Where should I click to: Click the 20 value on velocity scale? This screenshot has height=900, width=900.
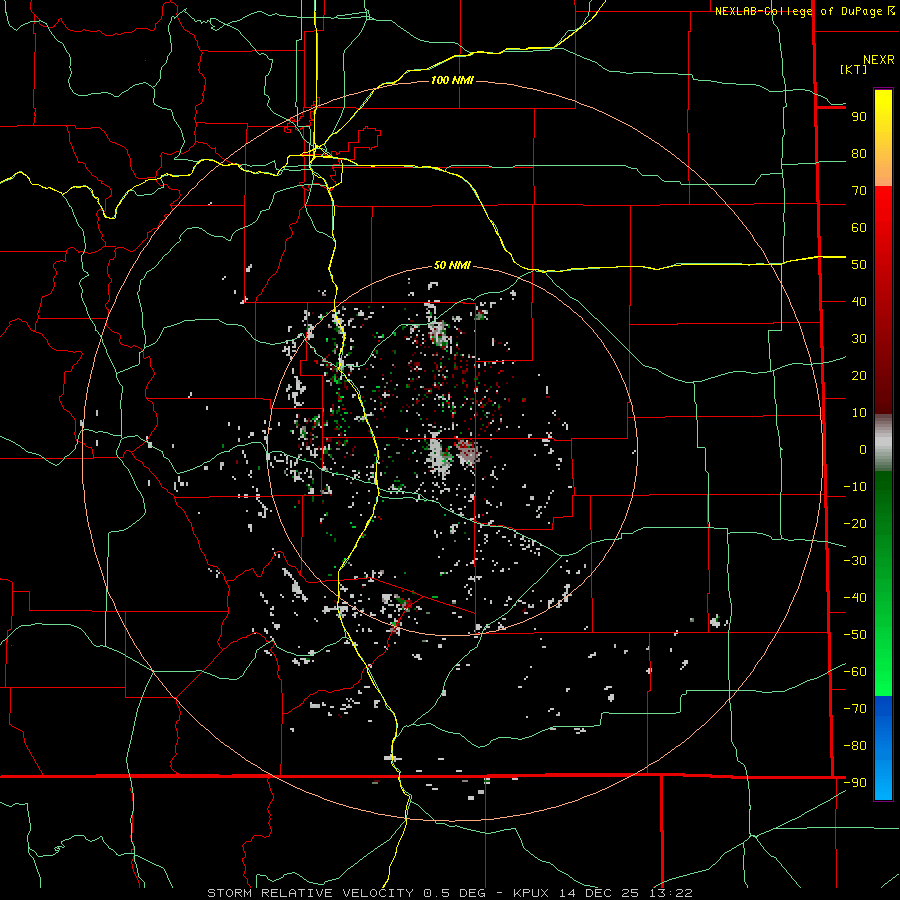859,376
